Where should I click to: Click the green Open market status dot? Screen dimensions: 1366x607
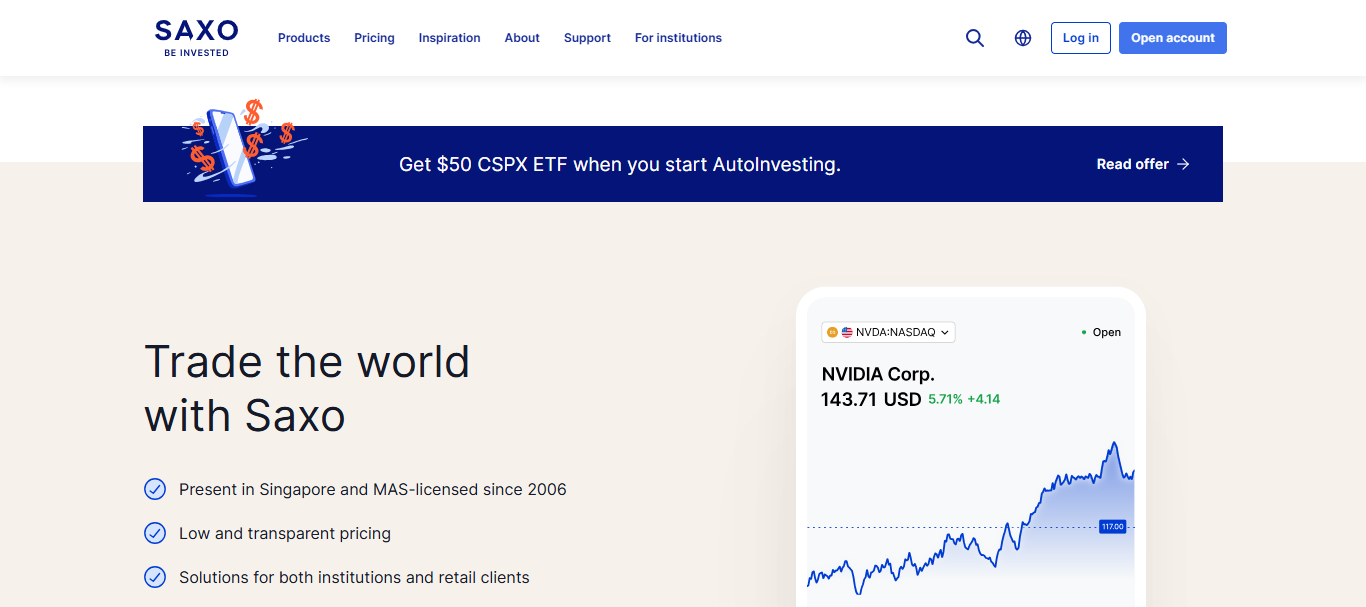click(1084, 332)
